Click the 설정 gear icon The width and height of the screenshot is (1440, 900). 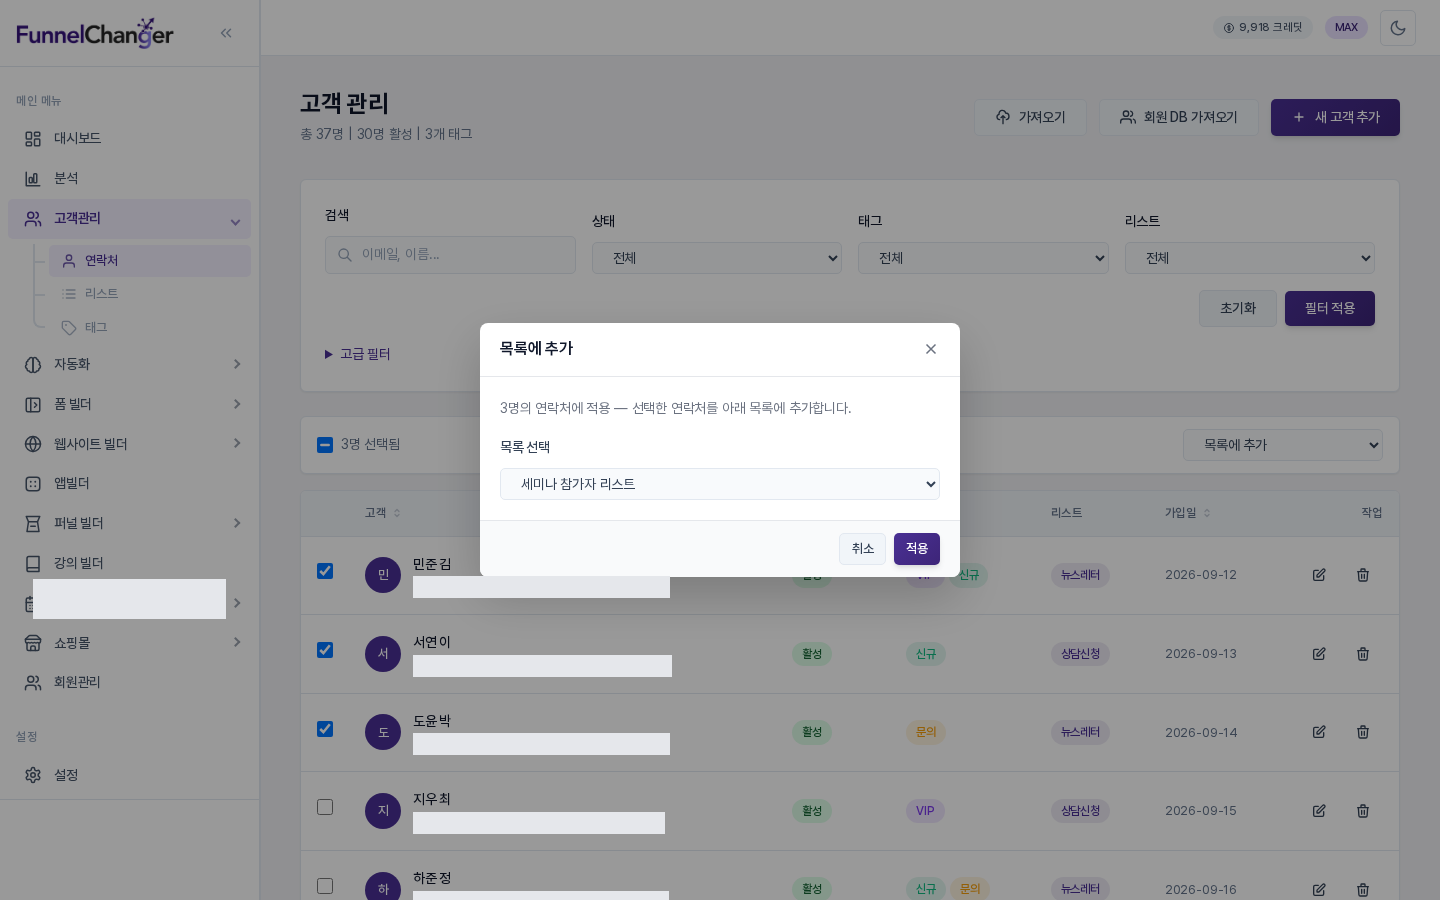pos(33,776)
